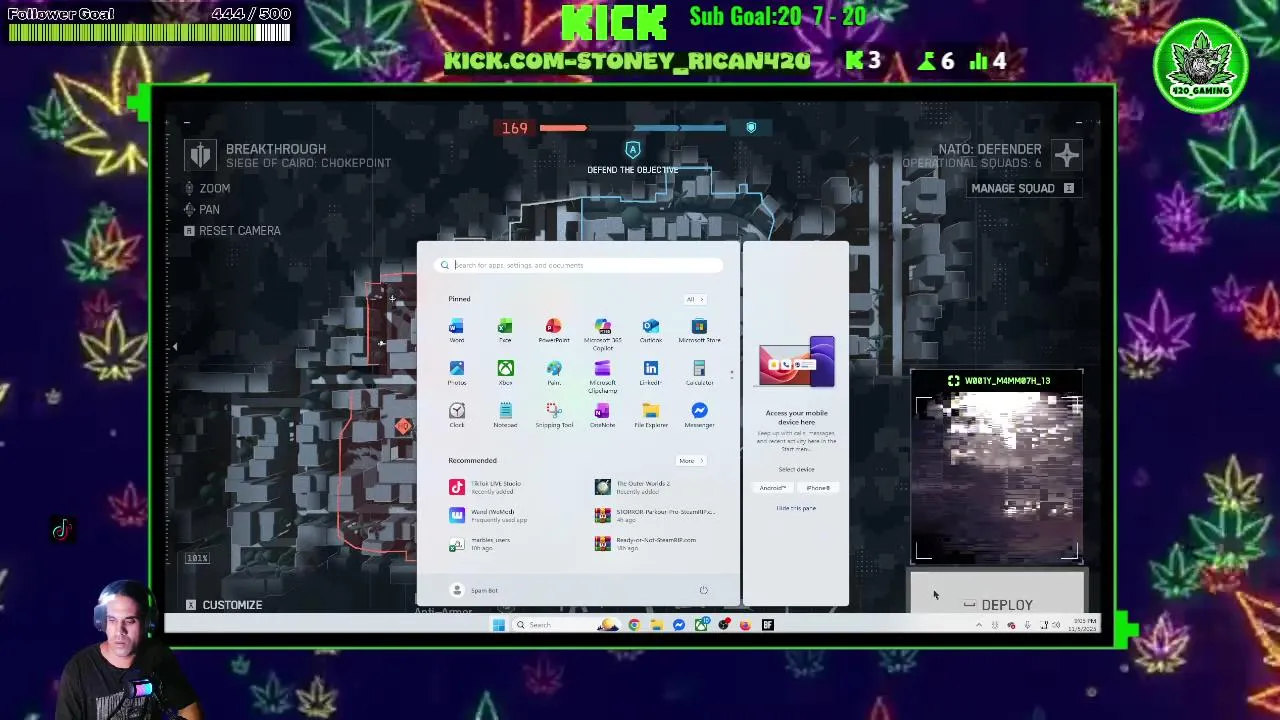Select objective A marker on map
This screenshot has height=720, width=1280.
[x=632, y=150]
